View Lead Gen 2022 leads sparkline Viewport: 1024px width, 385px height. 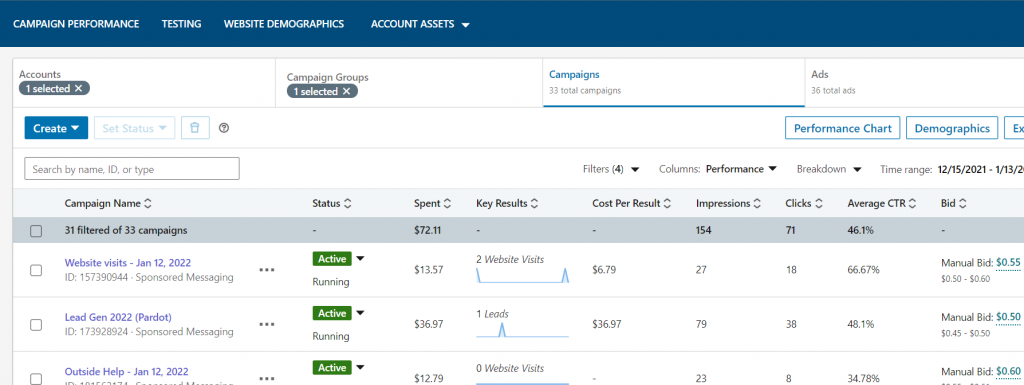click(522, 330)
